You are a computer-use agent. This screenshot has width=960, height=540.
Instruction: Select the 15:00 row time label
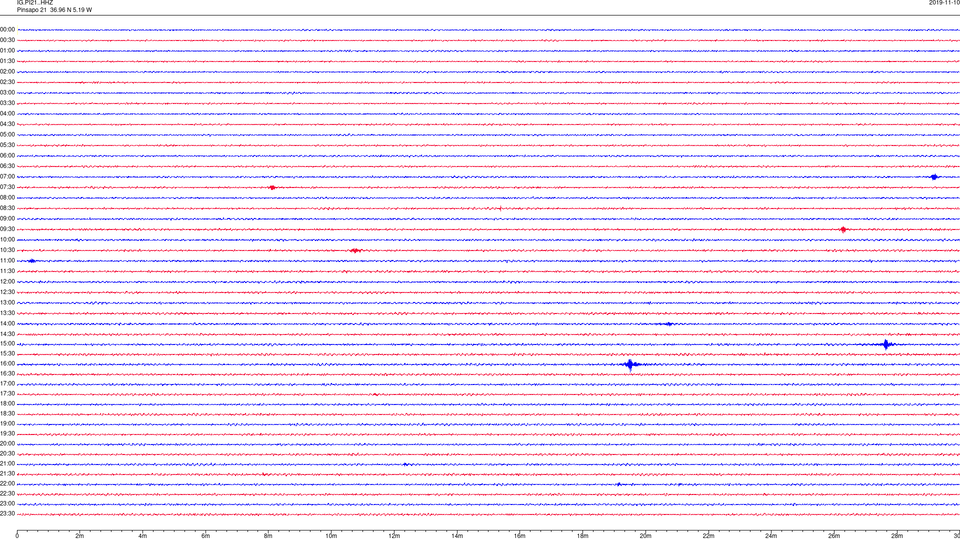click(x=7, y=343)
